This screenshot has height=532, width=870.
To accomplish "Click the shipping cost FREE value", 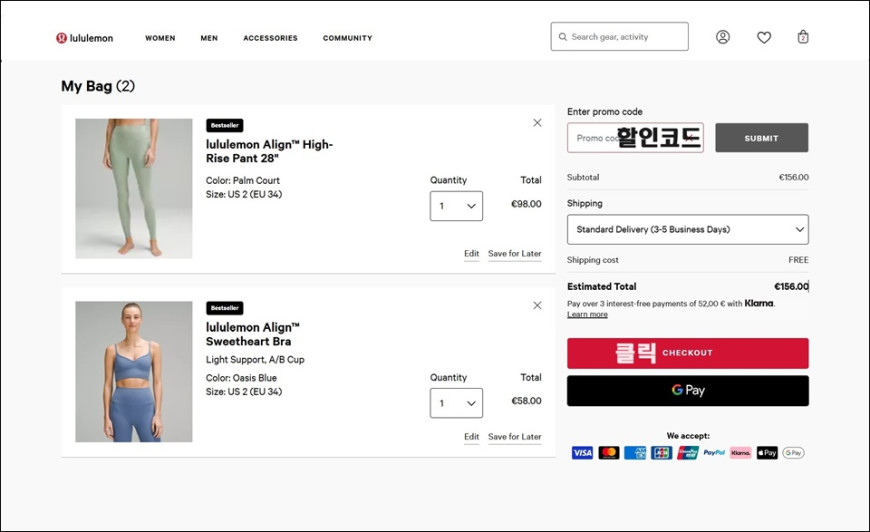I will [798, 260].
